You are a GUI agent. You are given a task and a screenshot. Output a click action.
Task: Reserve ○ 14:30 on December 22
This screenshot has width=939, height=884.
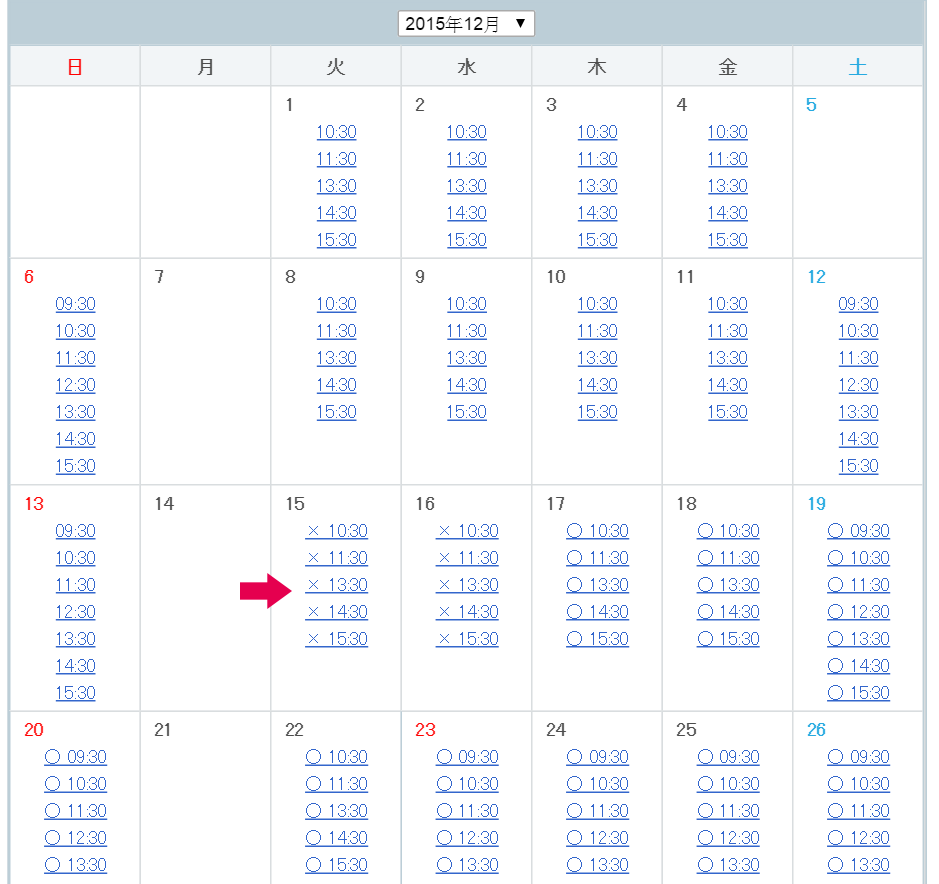tap(337, 837)
